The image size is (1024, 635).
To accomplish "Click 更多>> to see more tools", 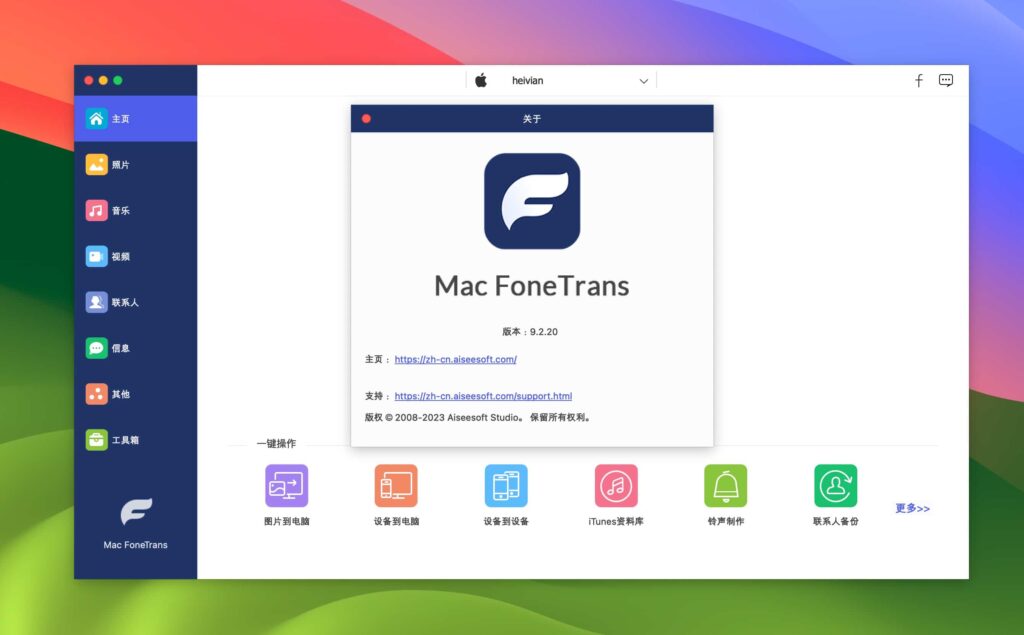I will (x=911, y=508).
